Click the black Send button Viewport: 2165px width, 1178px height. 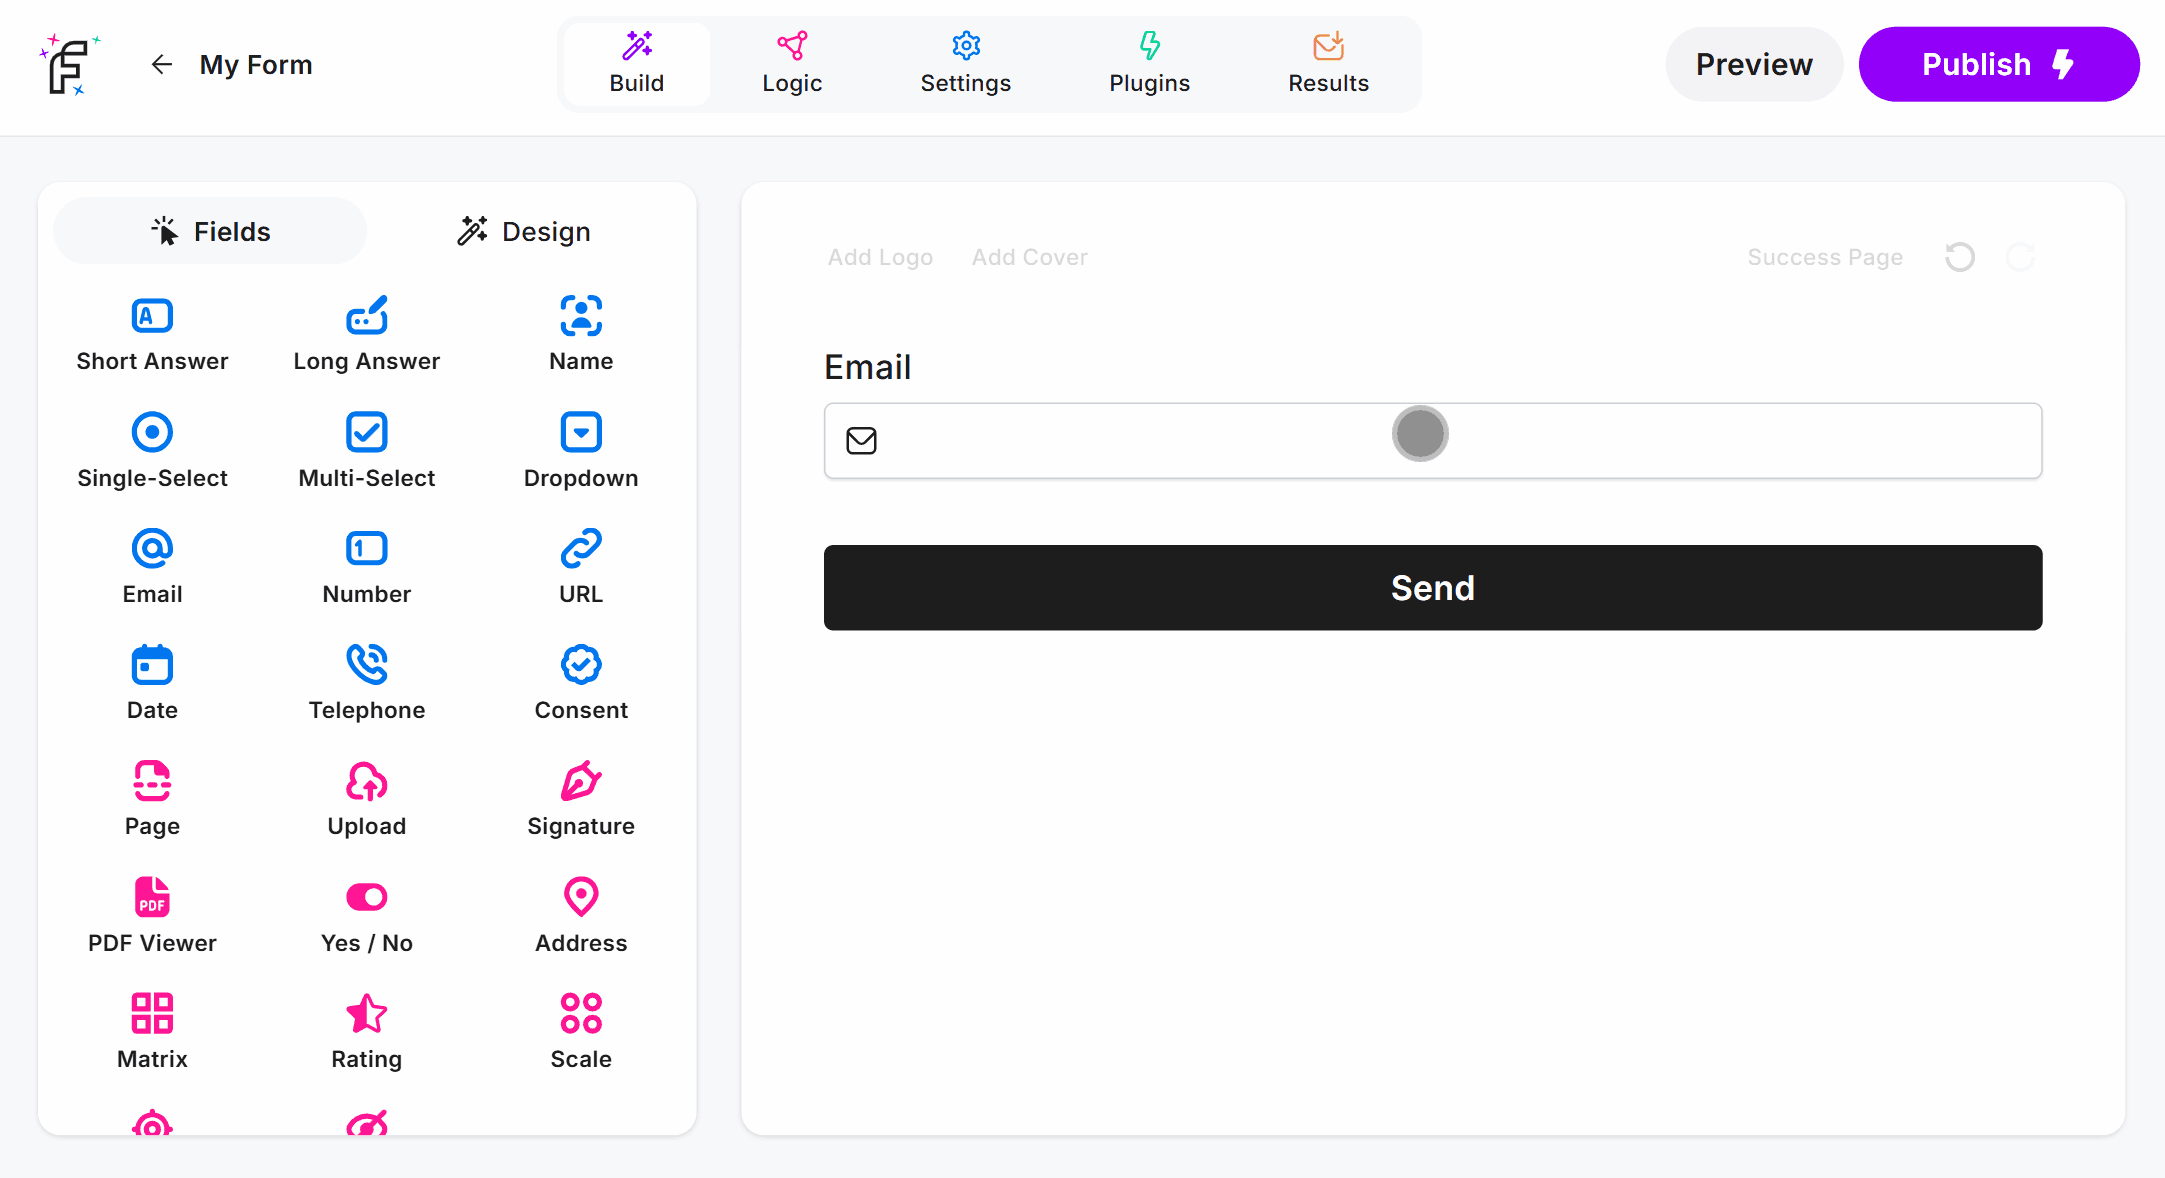(1433, 588)
